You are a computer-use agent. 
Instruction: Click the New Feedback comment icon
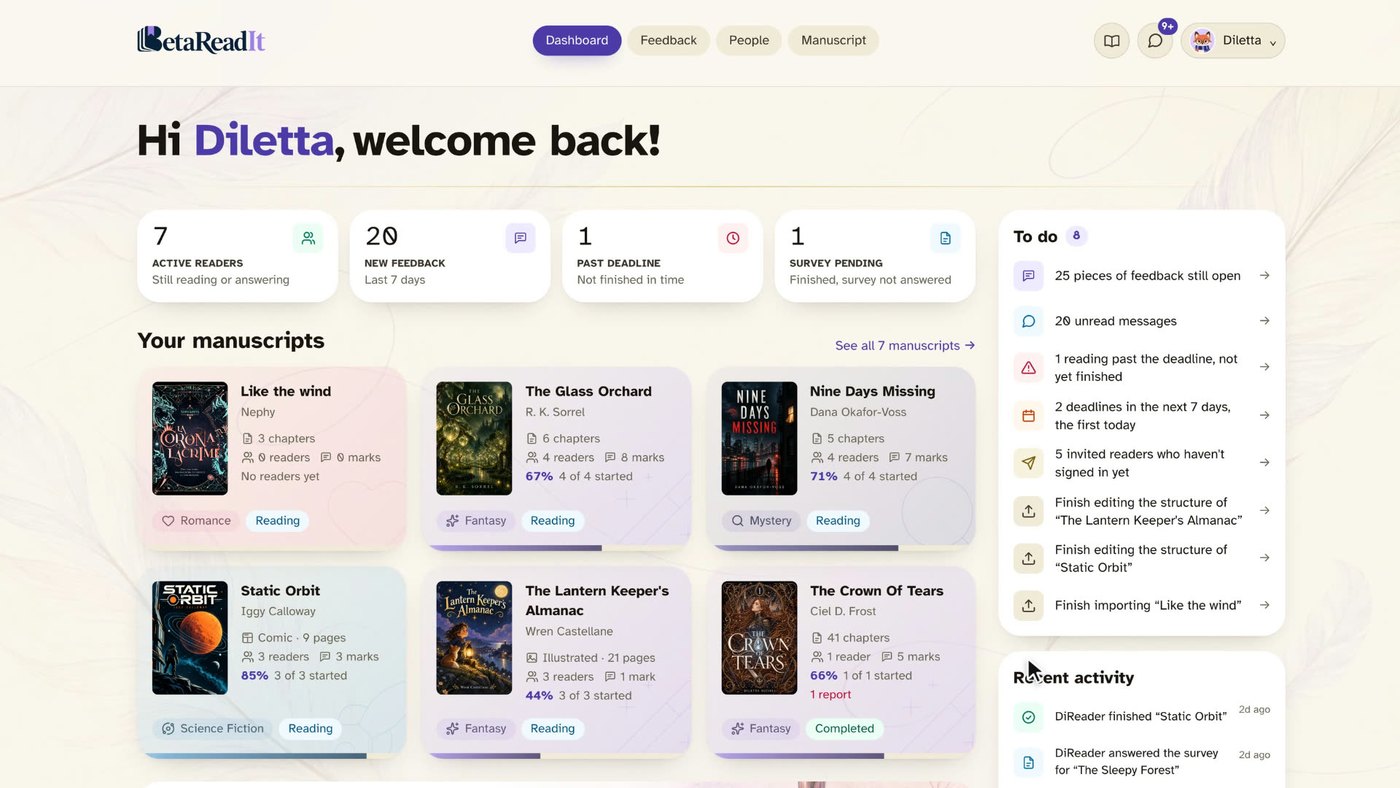click(x=520, y=238)
